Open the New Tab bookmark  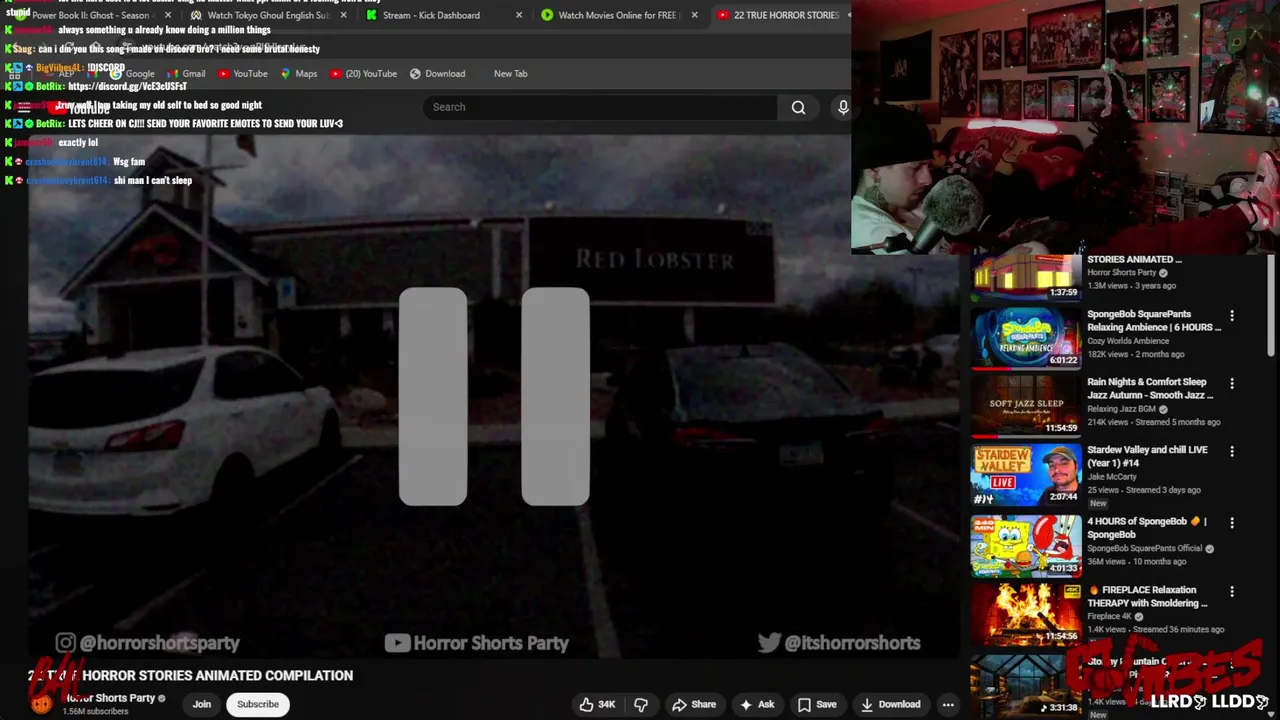[x=510, y=73]
